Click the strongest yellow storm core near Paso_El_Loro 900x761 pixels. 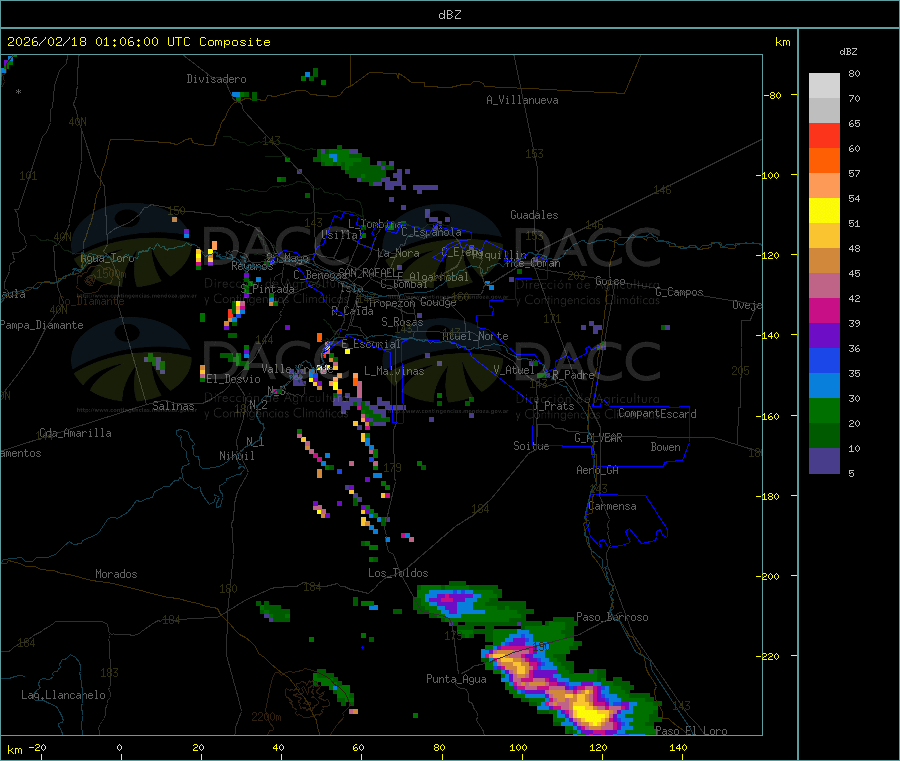(589, 712)
